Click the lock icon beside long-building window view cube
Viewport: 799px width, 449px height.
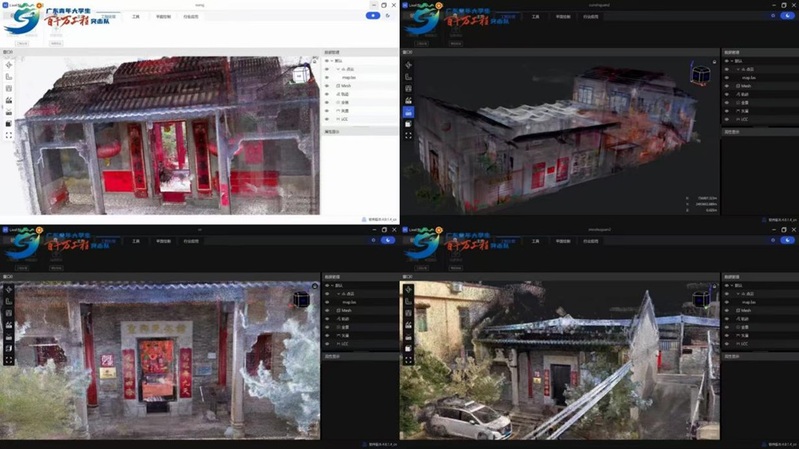click(x=714, y=62)
